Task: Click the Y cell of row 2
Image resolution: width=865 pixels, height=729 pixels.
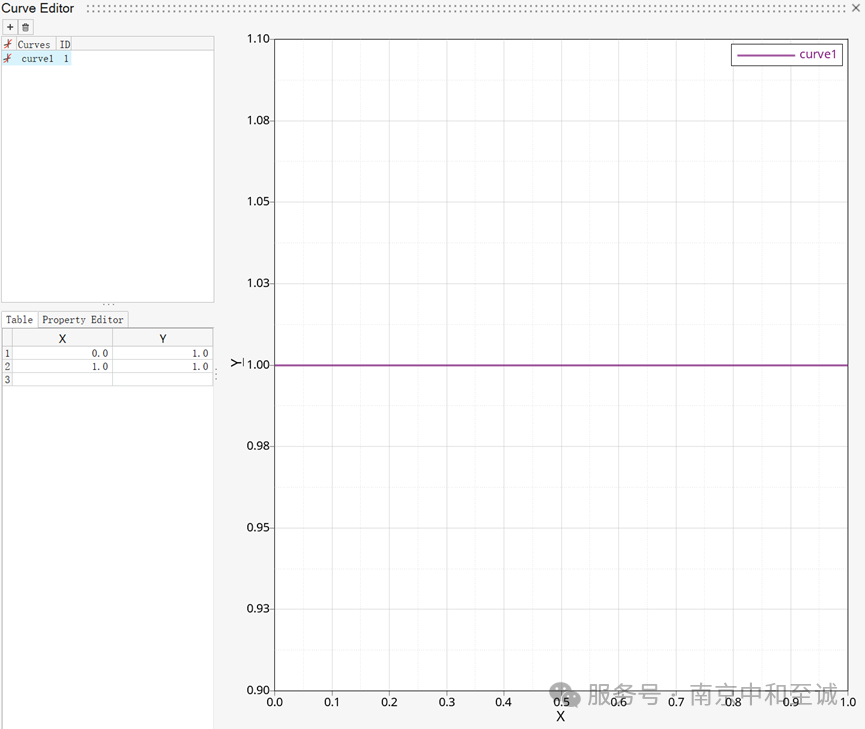Action: coord(163,366)
